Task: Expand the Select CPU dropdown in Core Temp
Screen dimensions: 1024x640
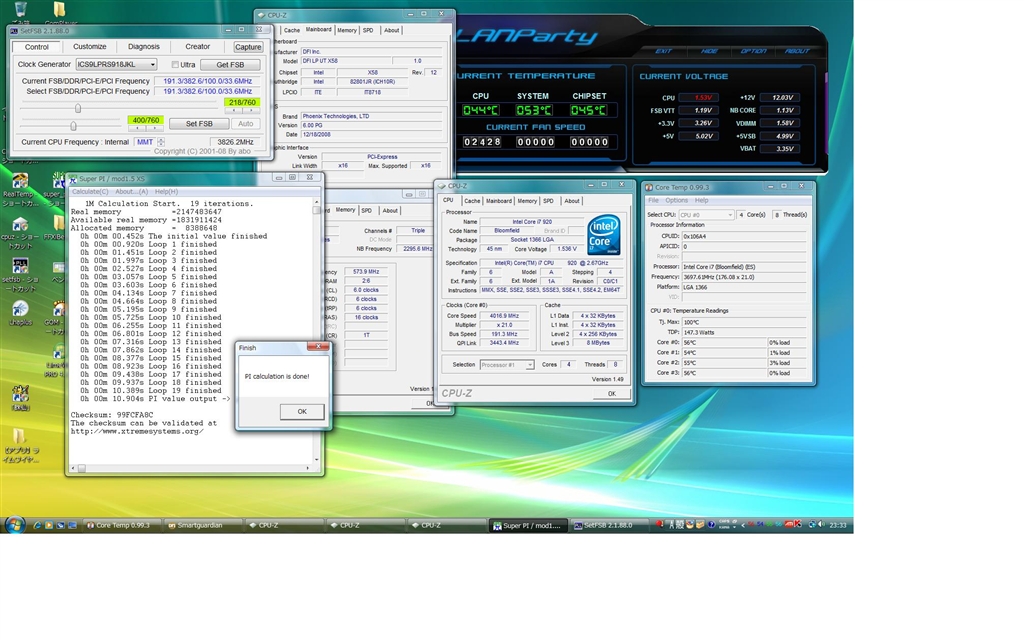Action: click(x=729, y=215)
